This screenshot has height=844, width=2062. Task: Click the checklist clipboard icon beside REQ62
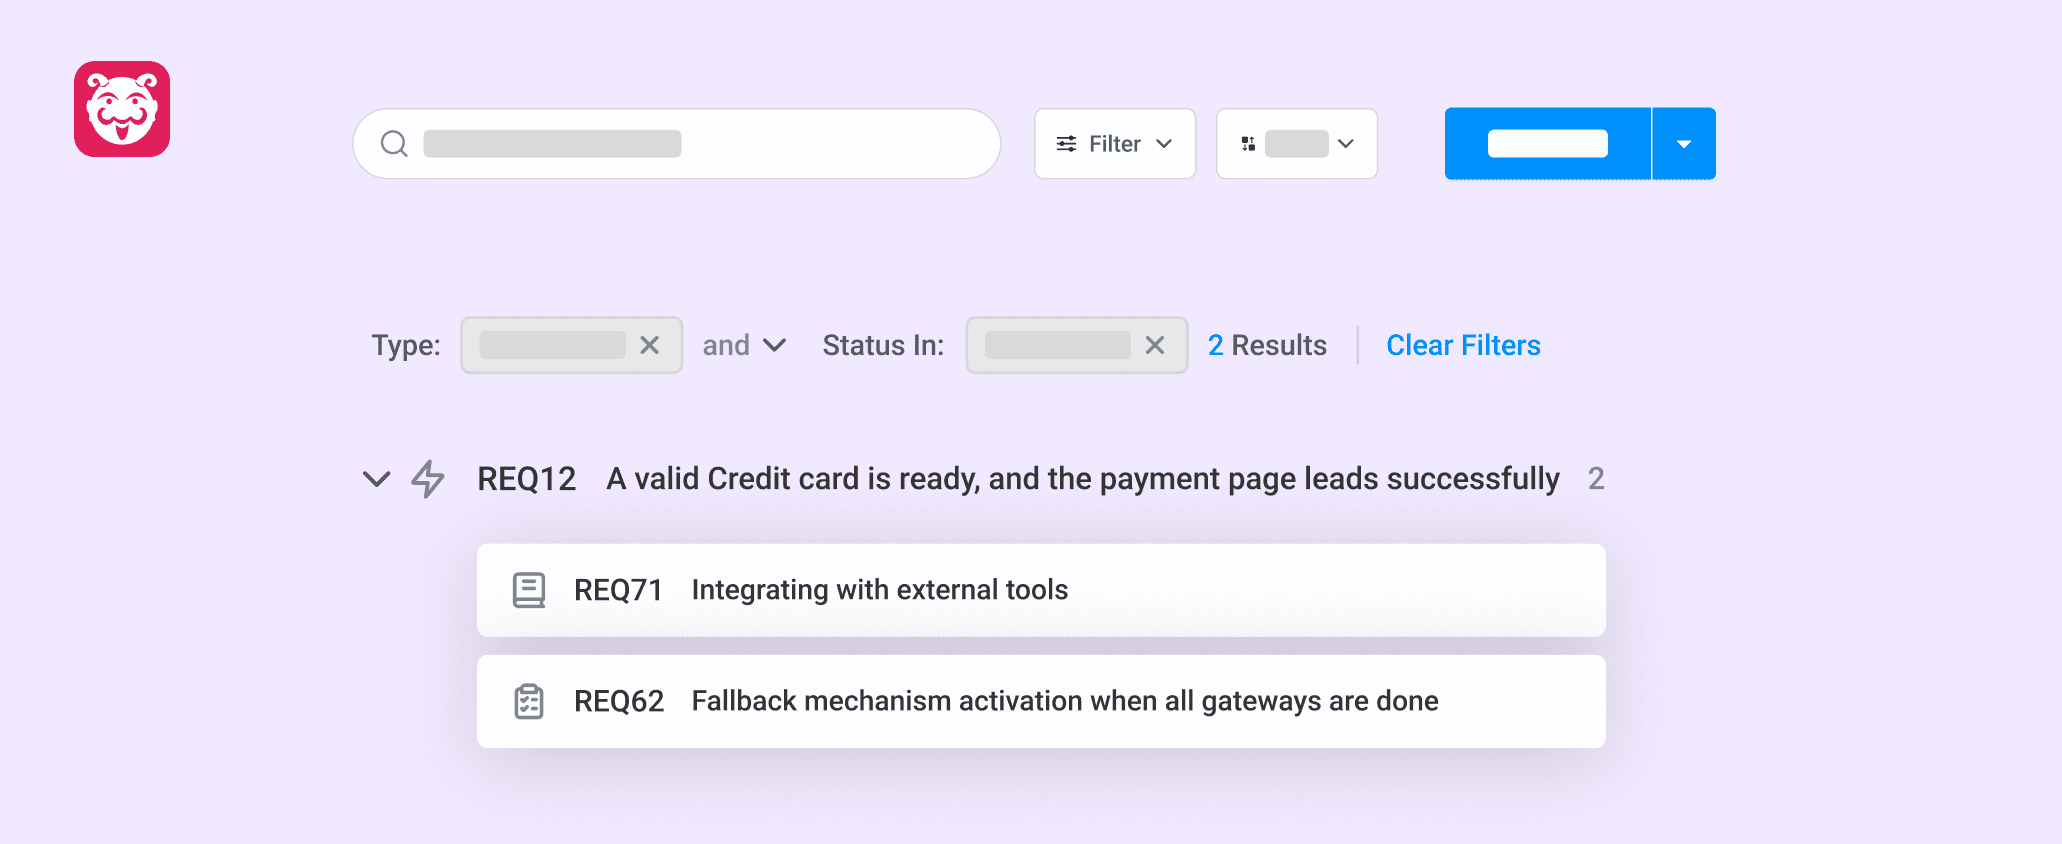pyautogui.click(x=529, y=702)
